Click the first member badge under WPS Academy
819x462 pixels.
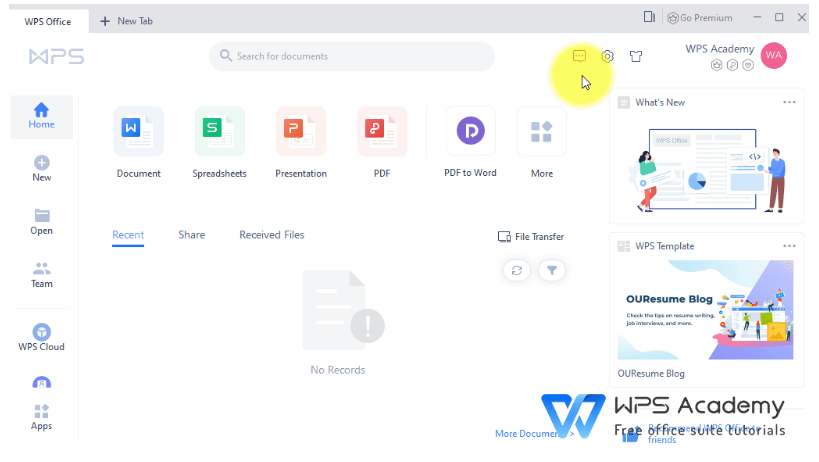pyautogui.click(x=717, y=65)
